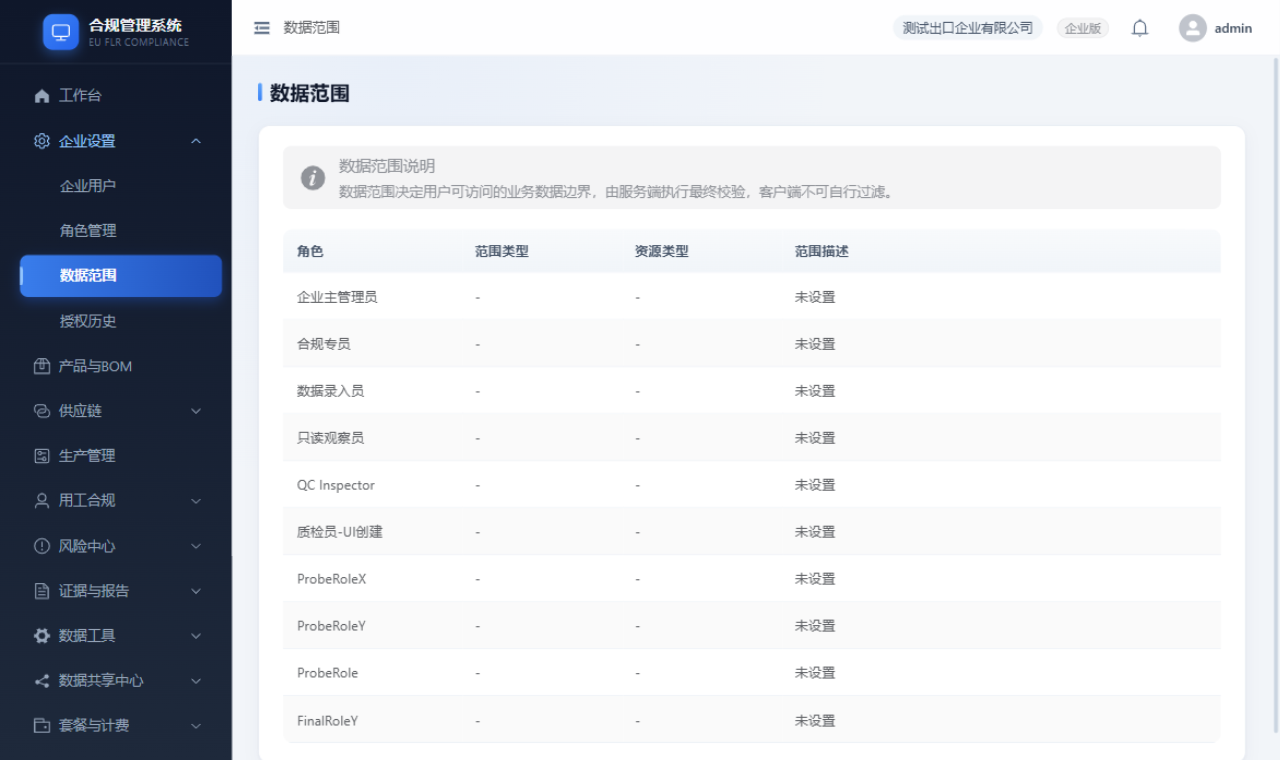Collapse the 企业设置 menu chevron
This screenshot has height=760, width=1280.
point(196,141)
